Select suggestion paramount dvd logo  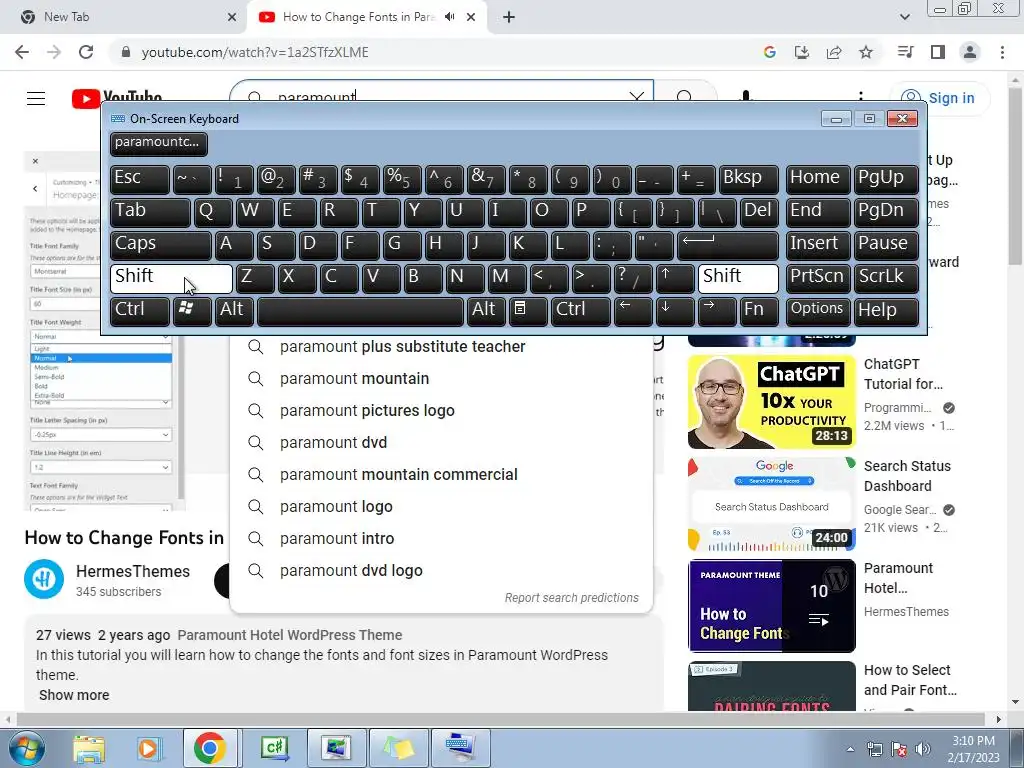(441, 571)
